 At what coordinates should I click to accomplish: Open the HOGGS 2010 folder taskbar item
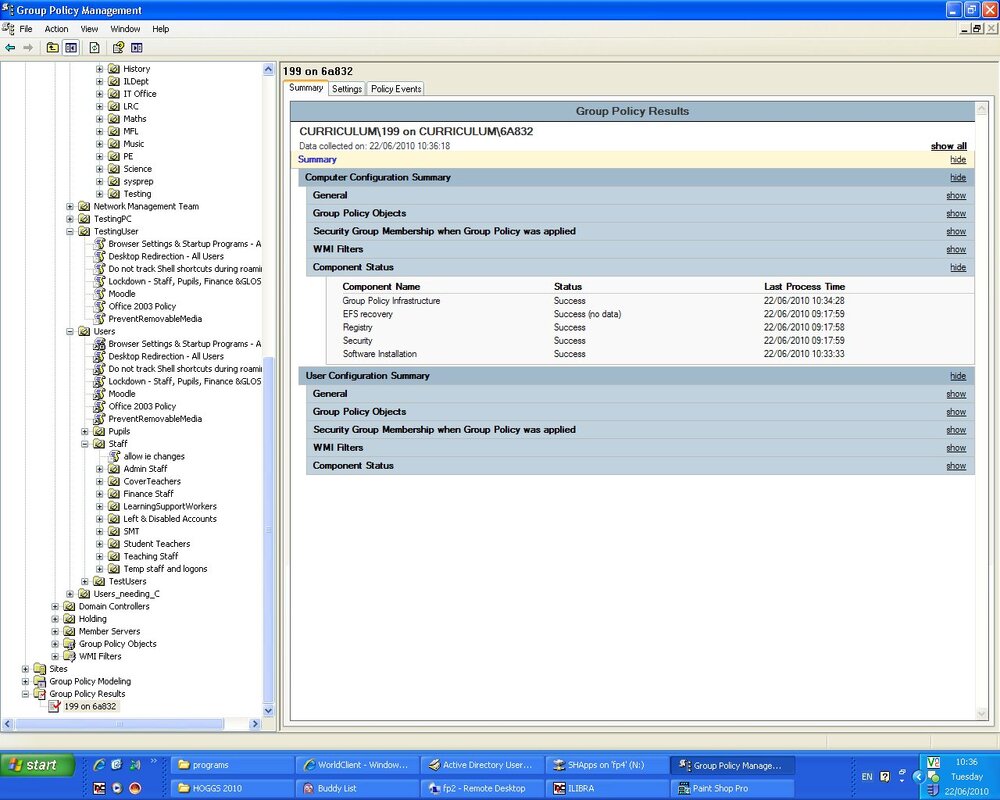coord(232,789)
